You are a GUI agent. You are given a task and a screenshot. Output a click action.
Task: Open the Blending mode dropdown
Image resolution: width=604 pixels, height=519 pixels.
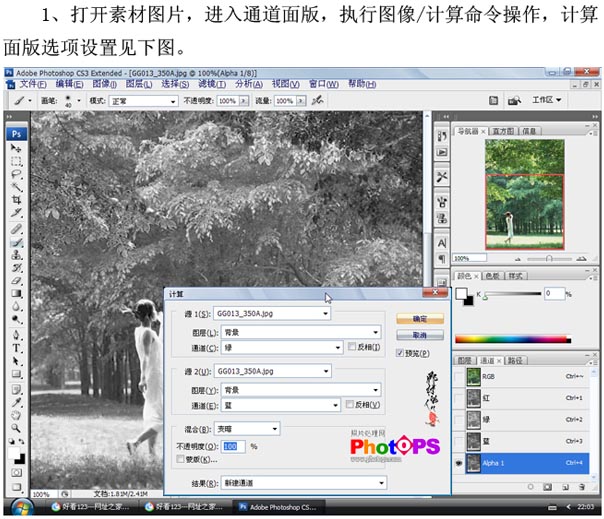point(247,428)
